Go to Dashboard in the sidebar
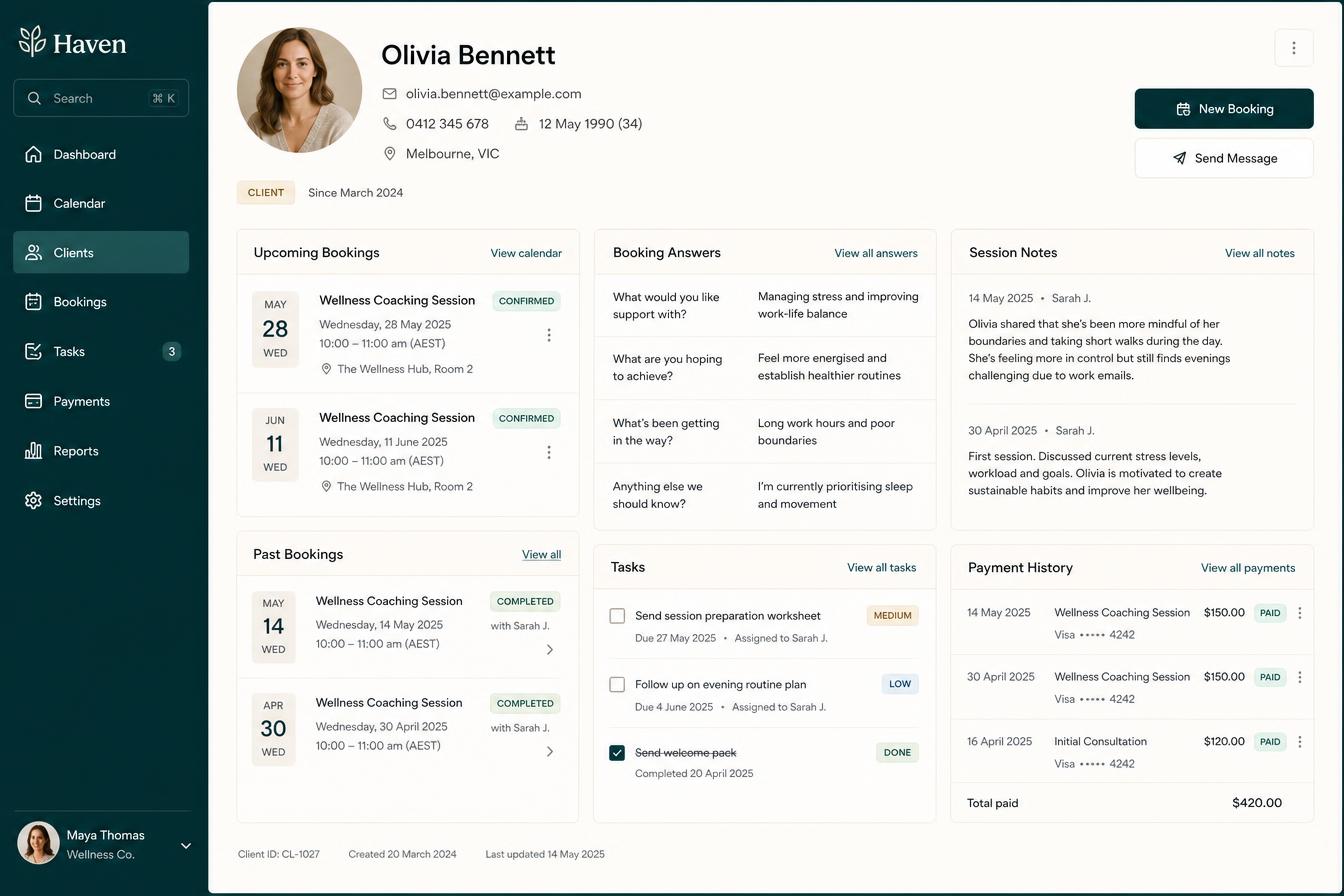The image size is (1344, 896). click(101, 154)
